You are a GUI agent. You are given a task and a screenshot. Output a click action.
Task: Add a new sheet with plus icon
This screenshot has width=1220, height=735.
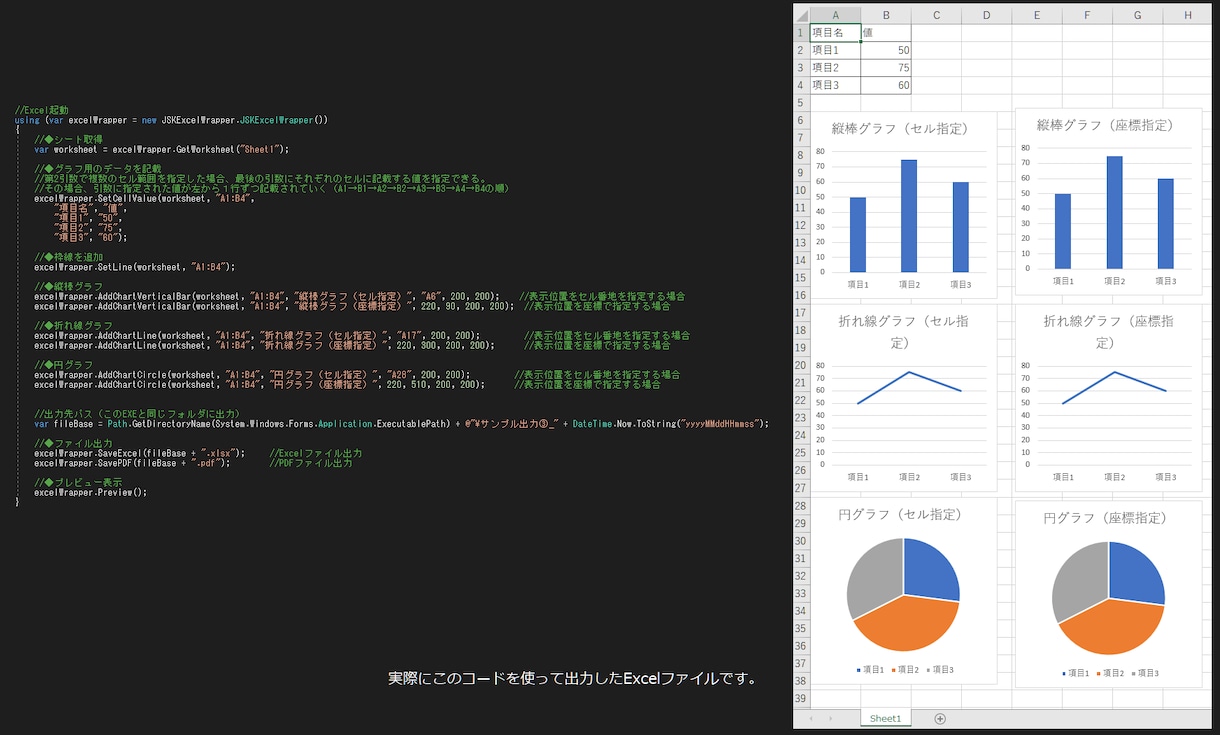pos(939,718)
